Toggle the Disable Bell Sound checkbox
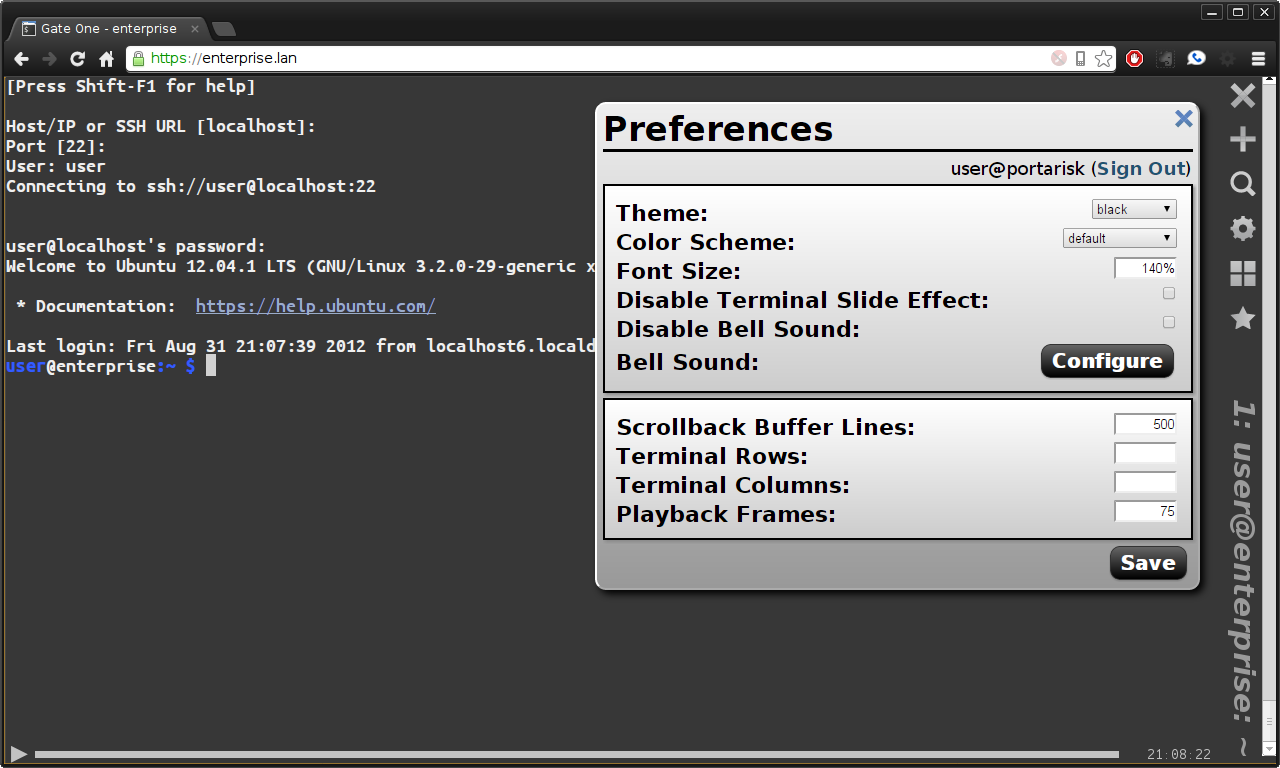Image resolution: width=1280 pixels, height=768 pixels. point(1168,323)
